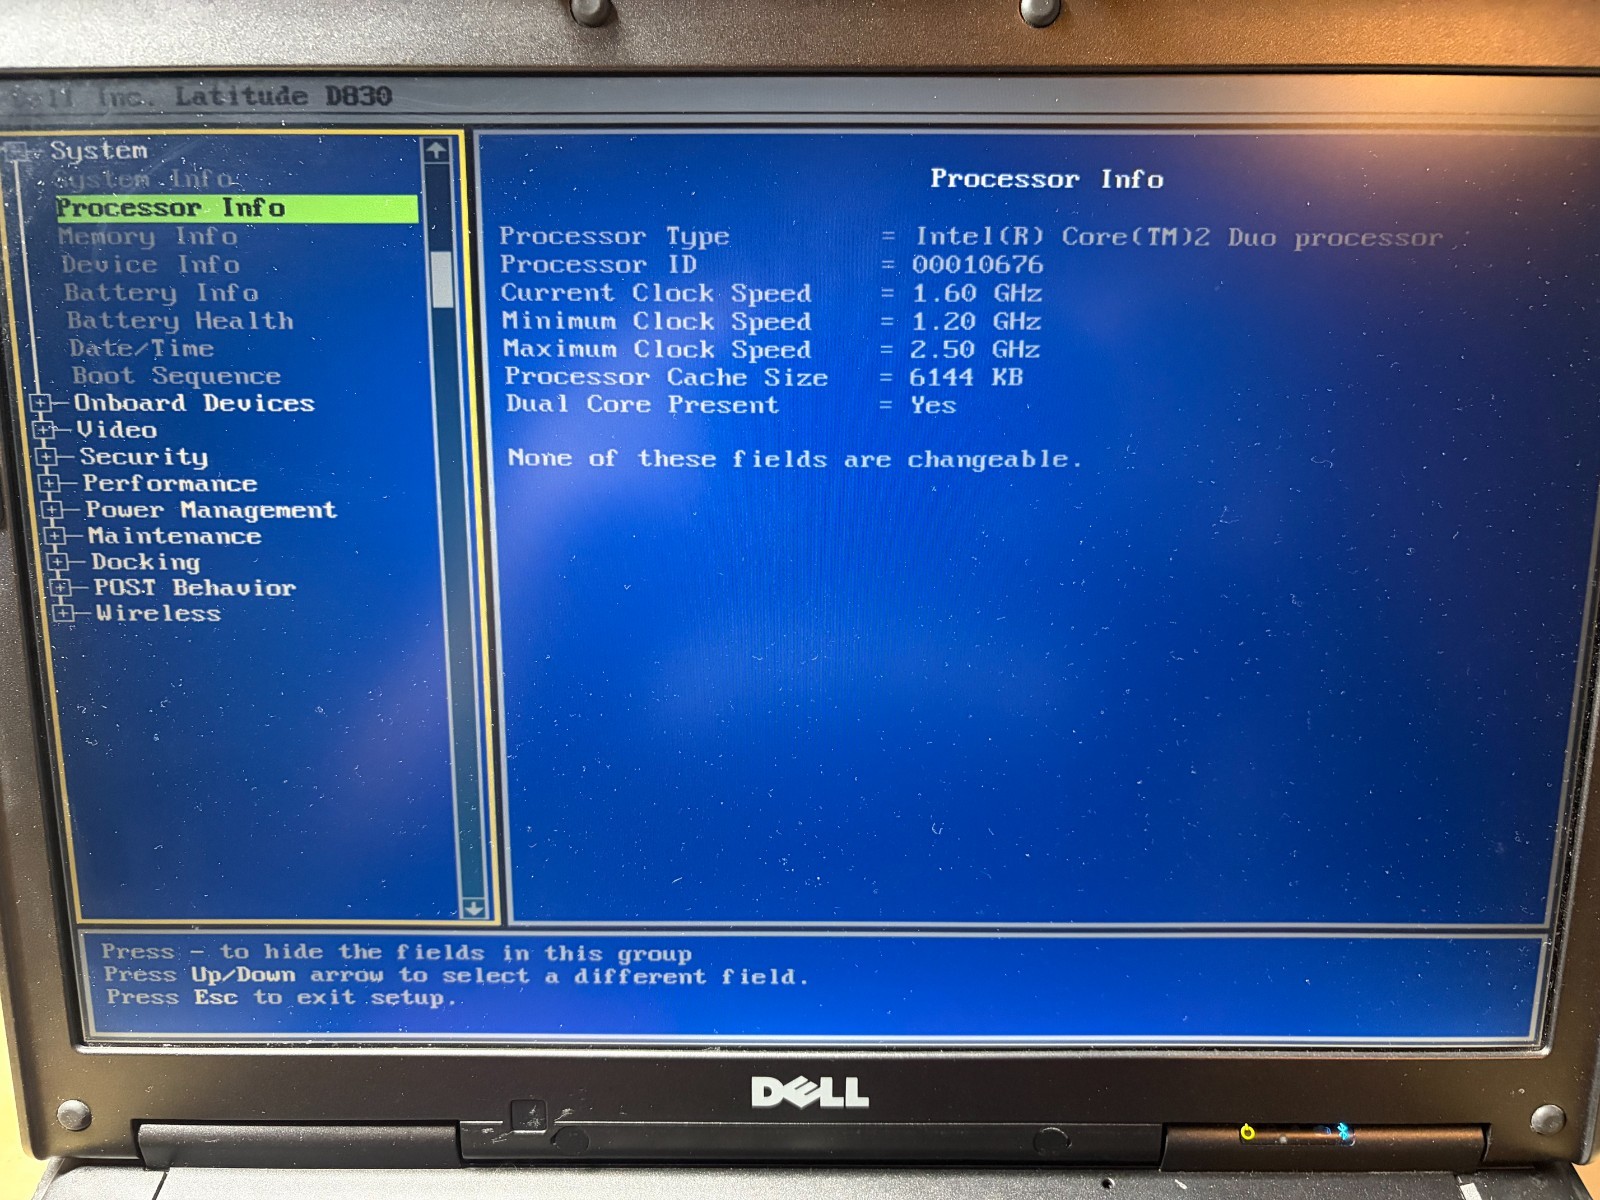Click the scroll up arrow in menu pane
Image resolution: width=1600 pixels, height=1200 pixels.
436,151
